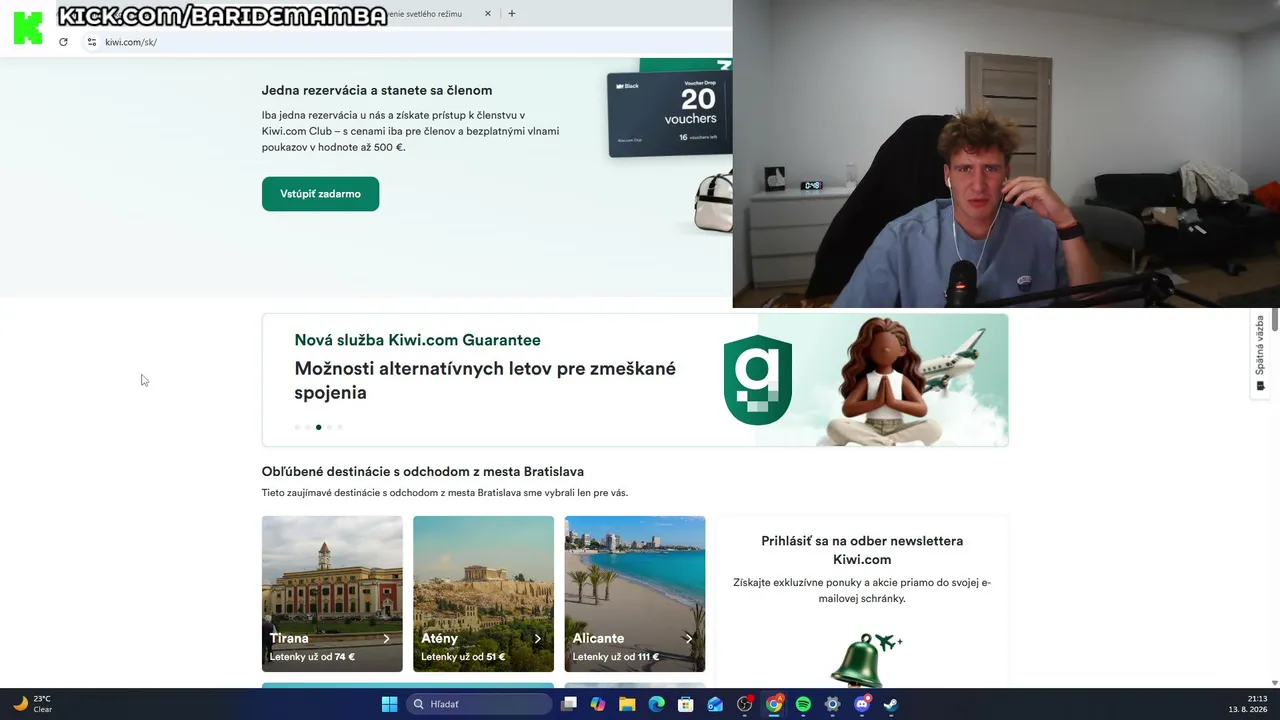Click the 'Prihlásiť sa na odber newslettera' heading
This screenshot has width=1280, height=720.
click(x=862, y=550)
